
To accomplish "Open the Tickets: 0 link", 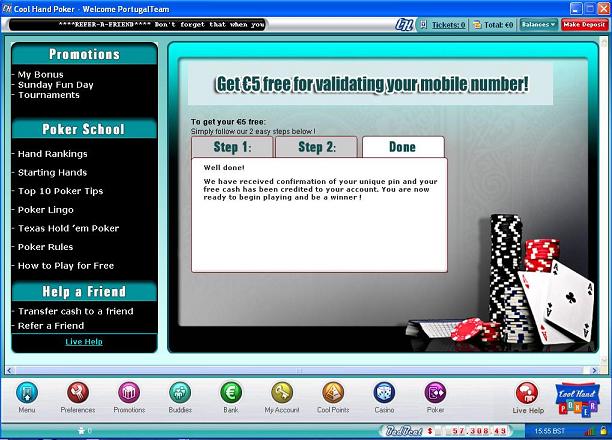I will pyautogui.click(x=448, y=25).
